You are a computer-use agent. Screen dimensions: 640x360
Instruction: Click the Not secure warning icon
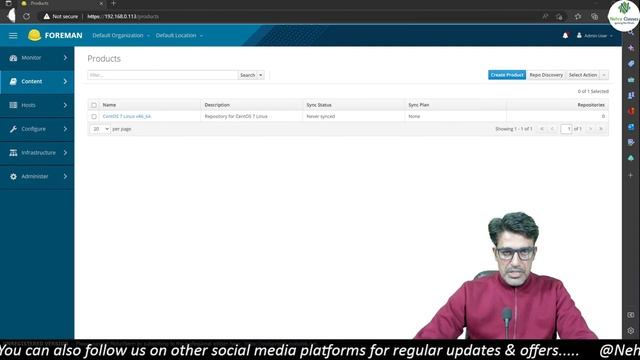[x=47, y=16]
